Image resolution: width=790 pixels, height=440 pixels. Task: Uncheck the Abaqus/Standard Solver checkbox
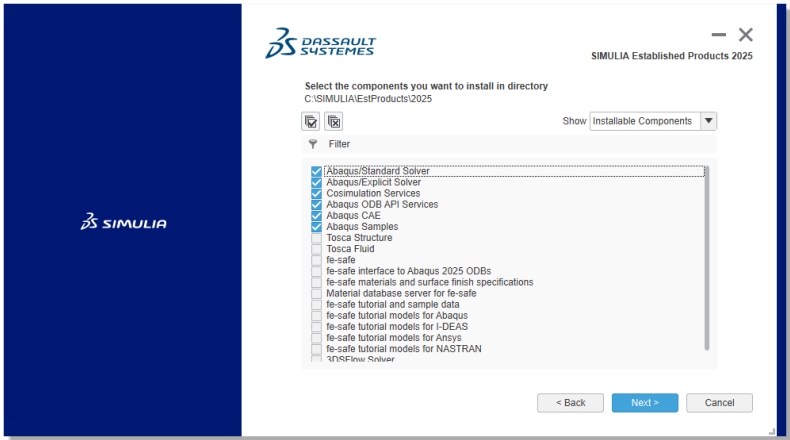tap(317, 172)
